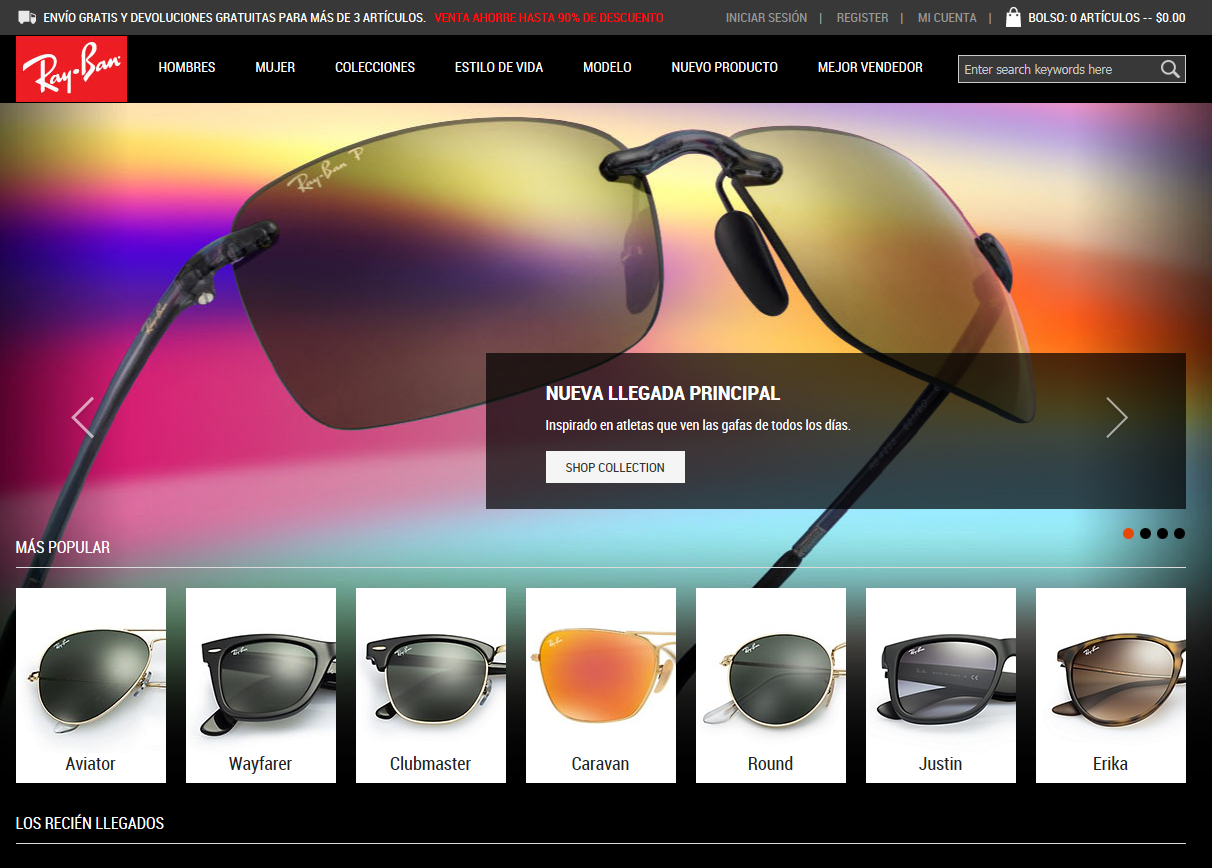The width and height of the screenshot is (1212, 868).
Task: Click the shopping bag icon
Action: coord(1014,17)
